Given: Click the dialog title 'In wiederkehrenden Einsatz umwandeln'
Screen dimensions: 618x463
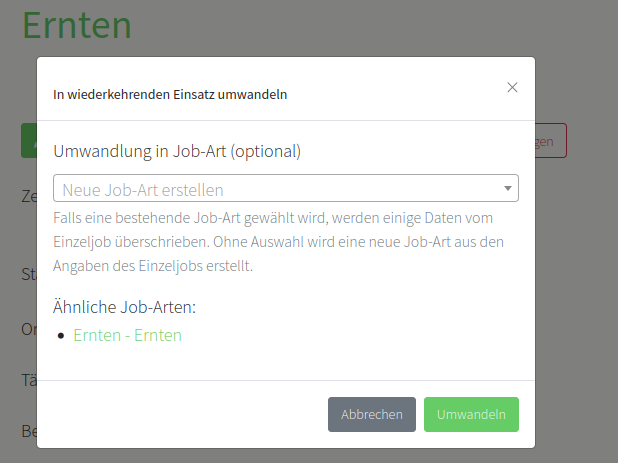Looking at the screenshot, I should click(170, 95).
